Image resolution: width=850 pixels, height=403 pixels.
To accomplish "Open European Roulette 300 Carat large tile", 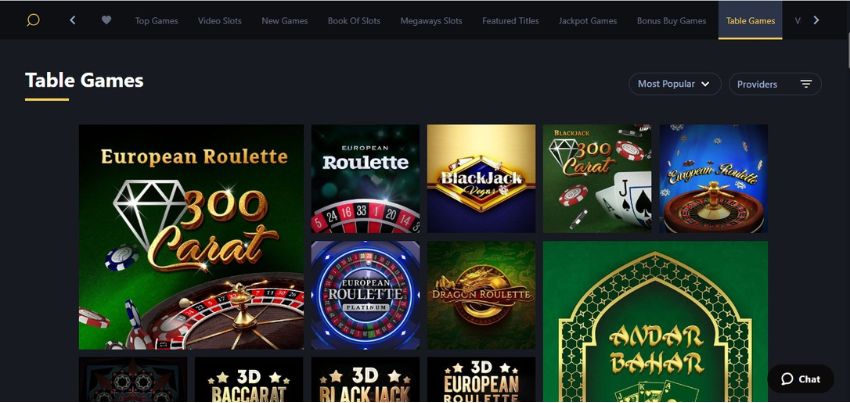I will [x=191, y=237].
